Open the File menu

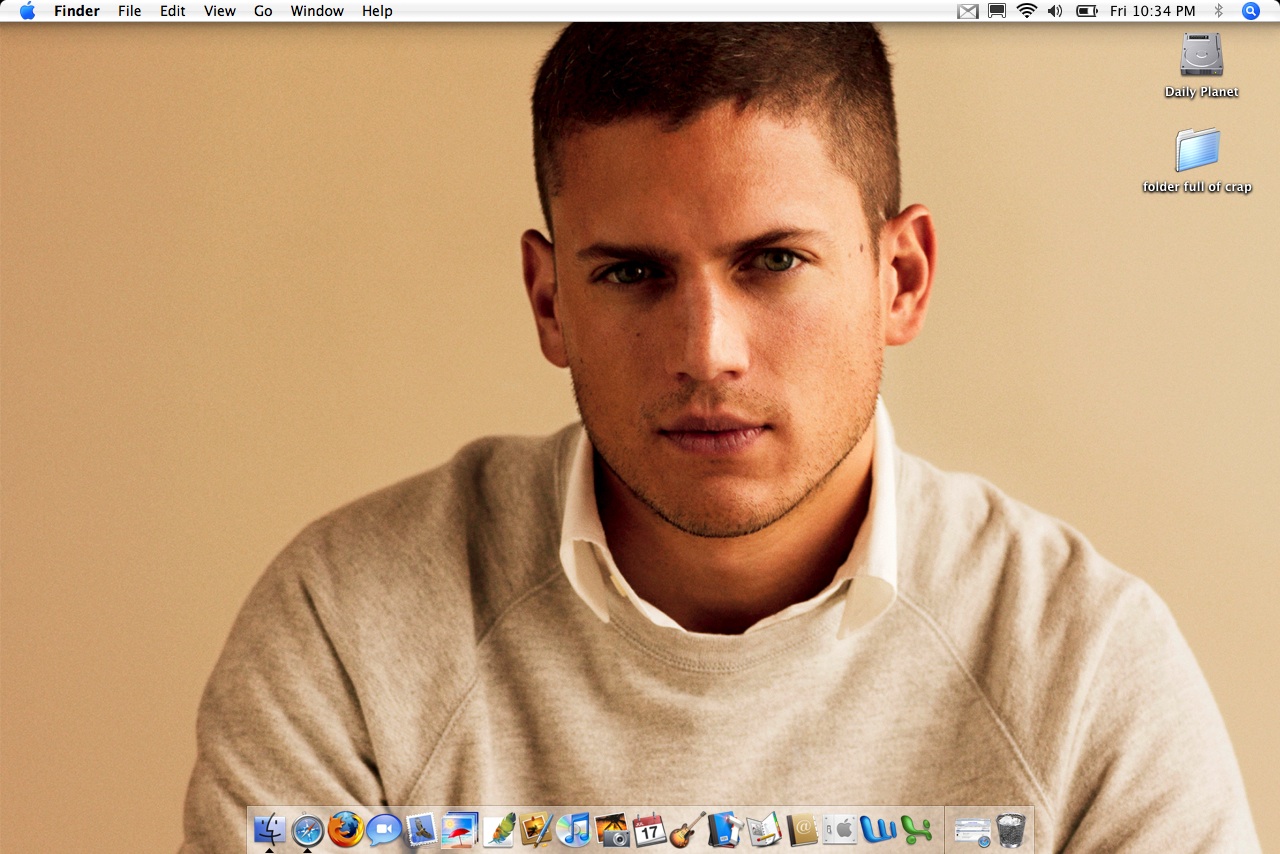pyautogui.click(x=130, y=11)
